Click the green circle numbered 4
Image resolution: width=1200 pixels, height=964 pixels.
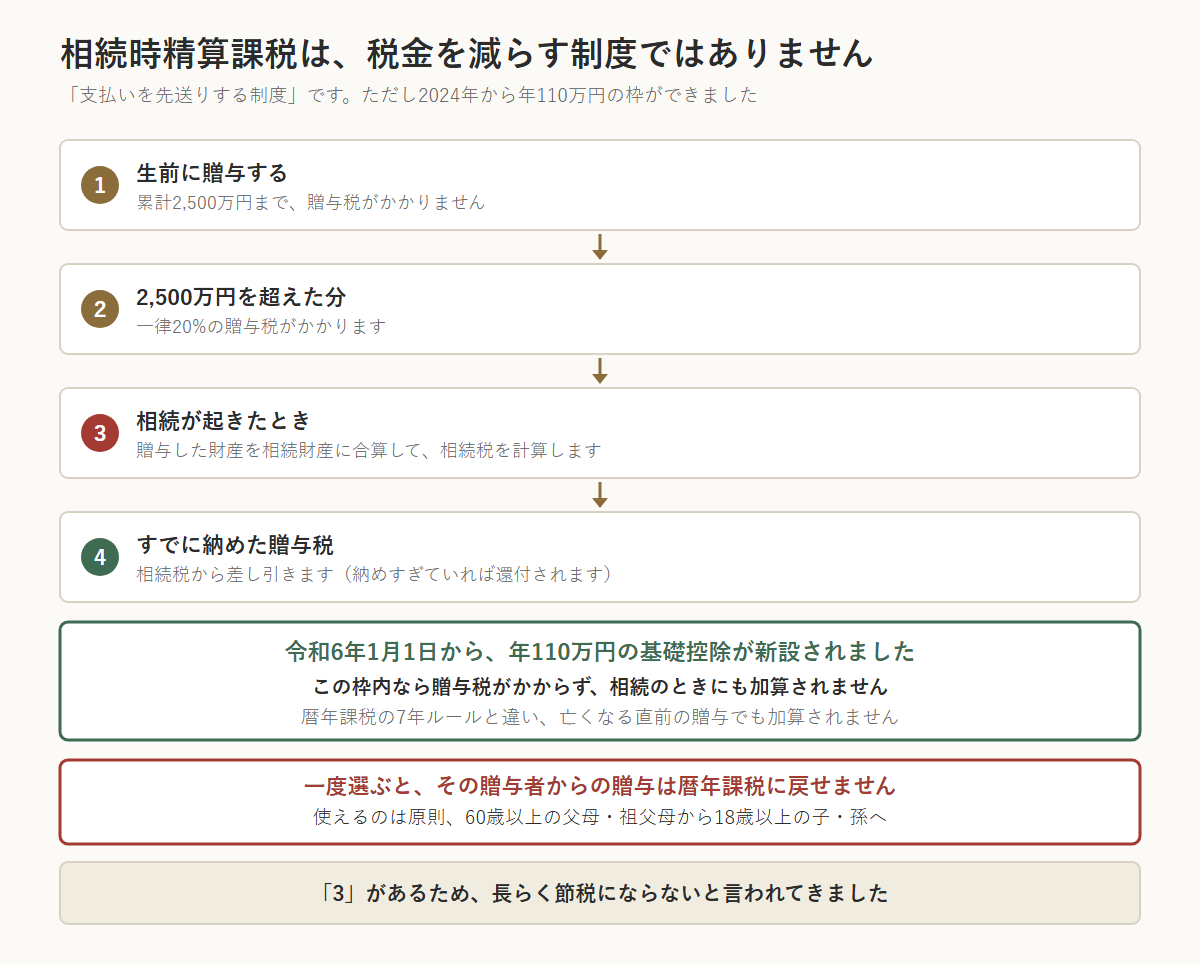click(100, 557)
